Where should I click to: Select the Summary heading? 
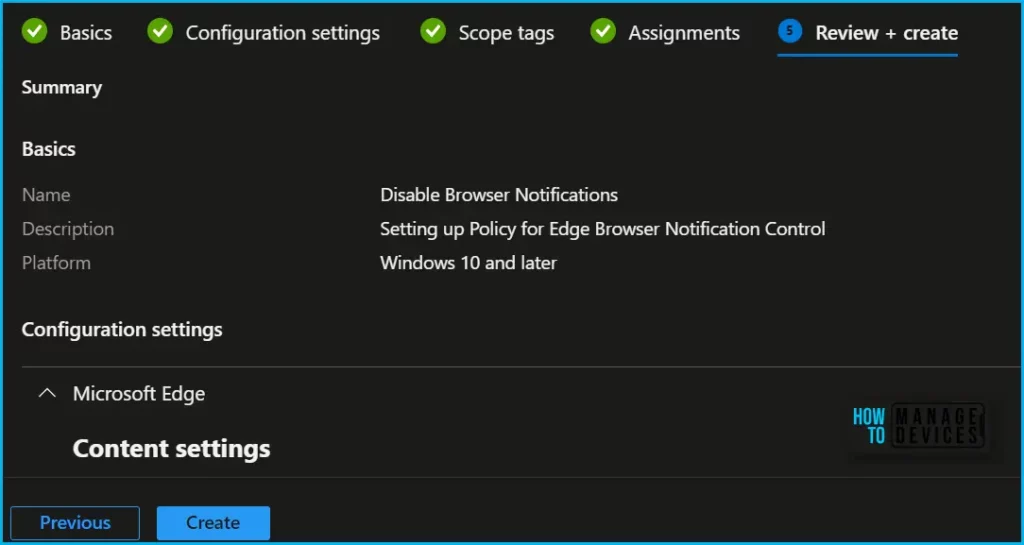(x=61, y=87)
